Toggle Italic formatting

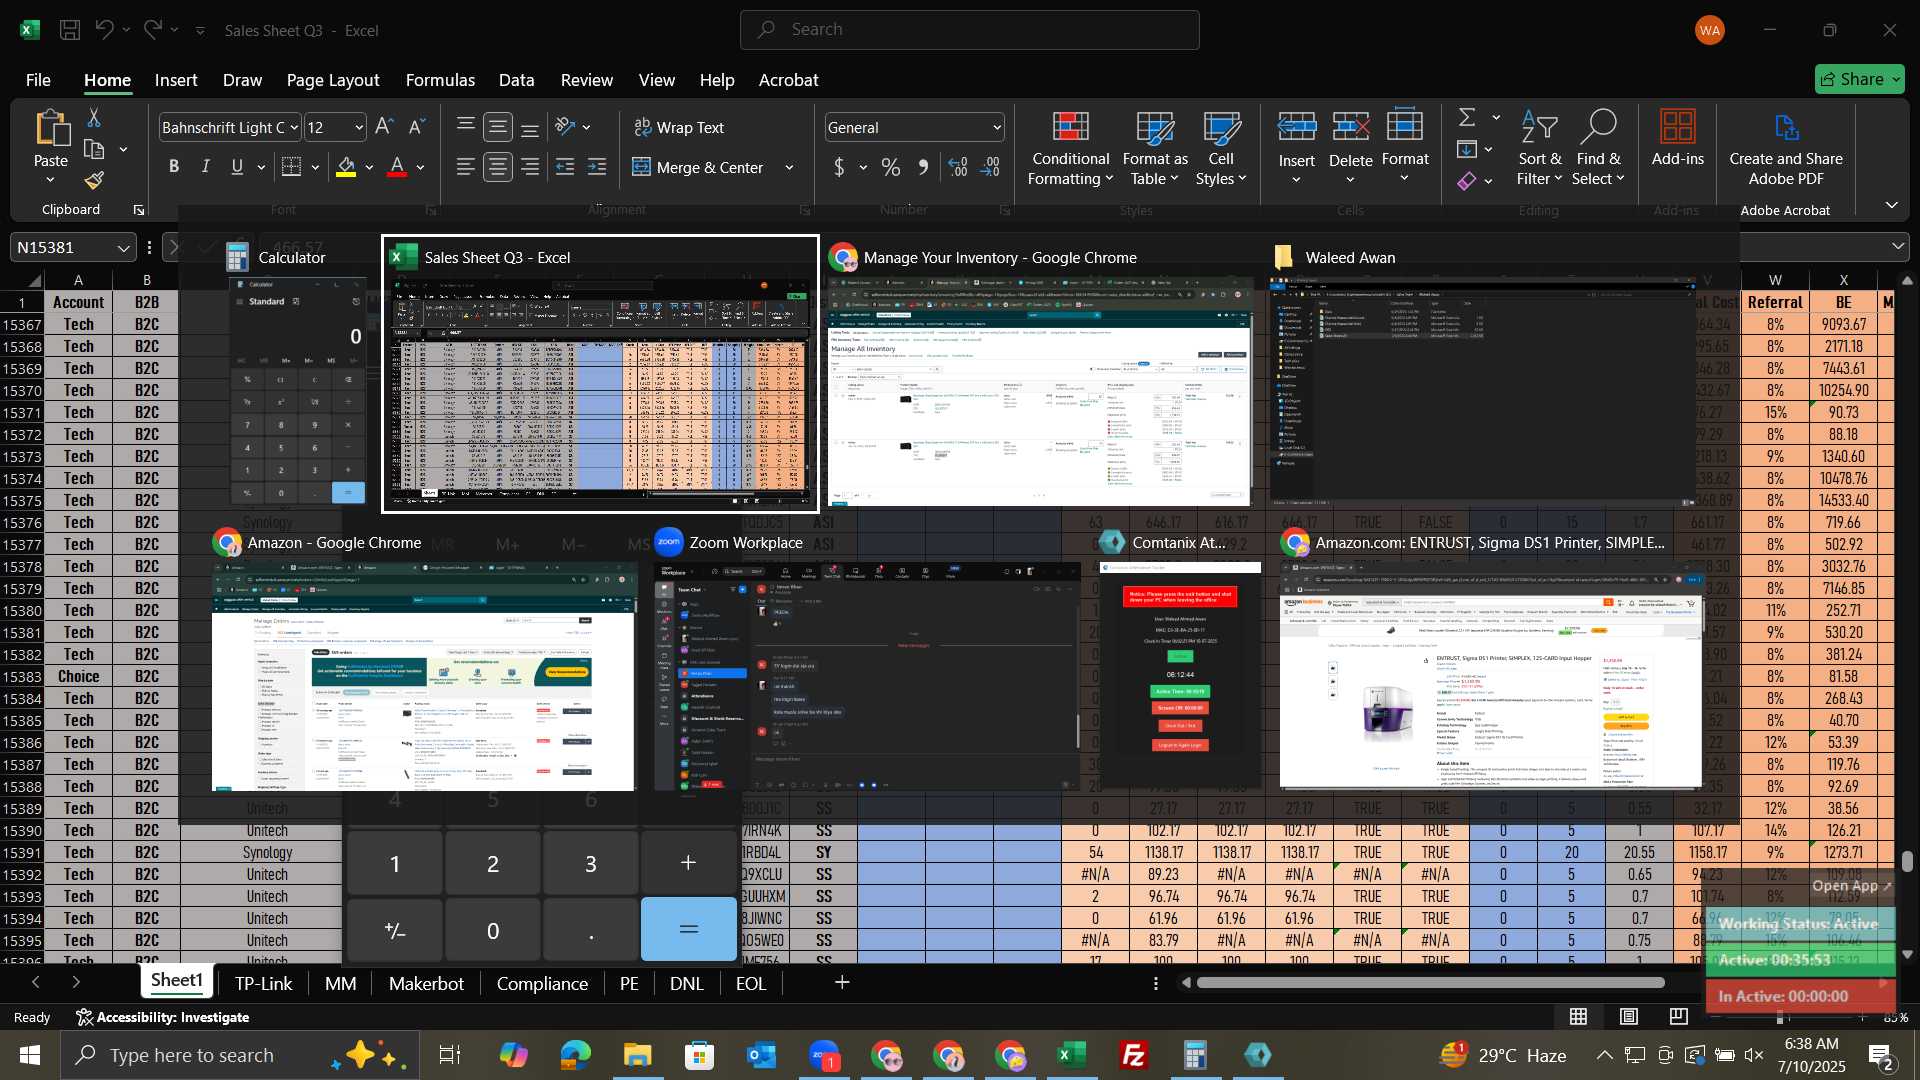[206, 167]
